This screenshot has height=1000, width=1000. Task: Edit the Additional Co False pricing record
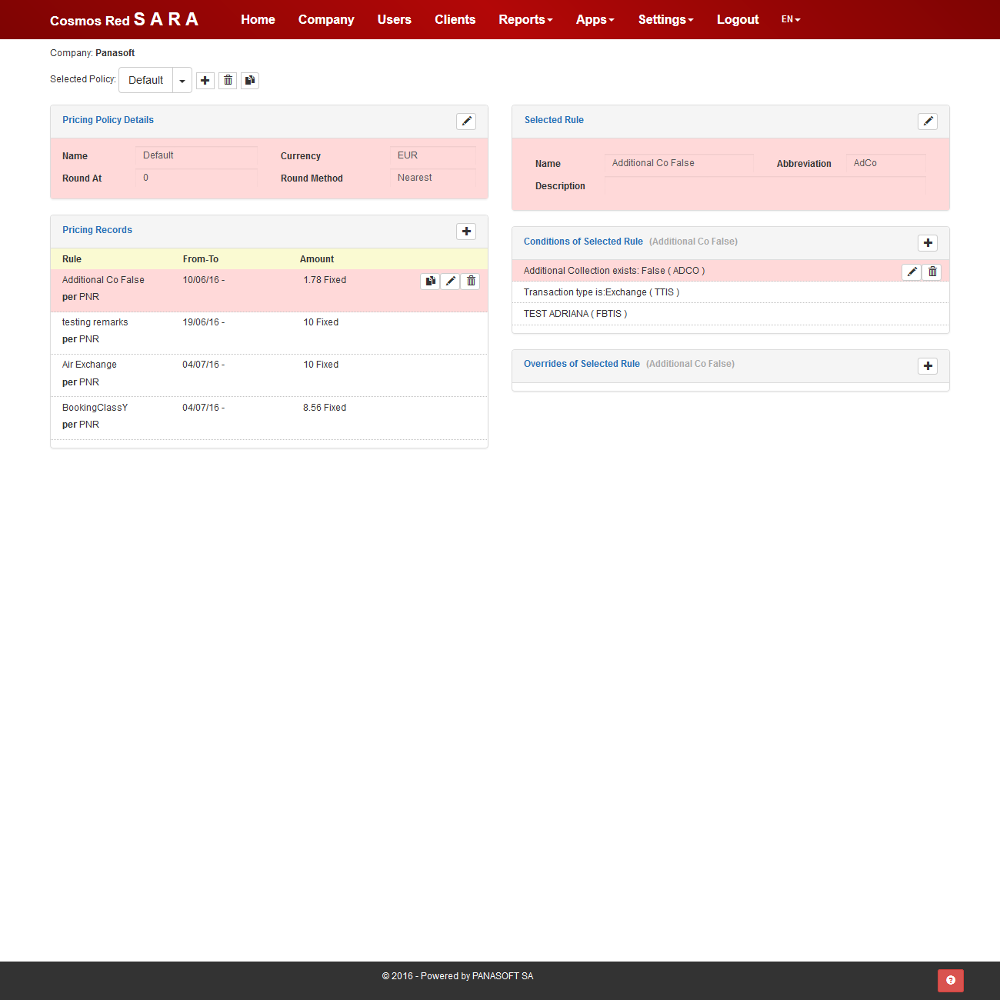click(x=451, y=281)
